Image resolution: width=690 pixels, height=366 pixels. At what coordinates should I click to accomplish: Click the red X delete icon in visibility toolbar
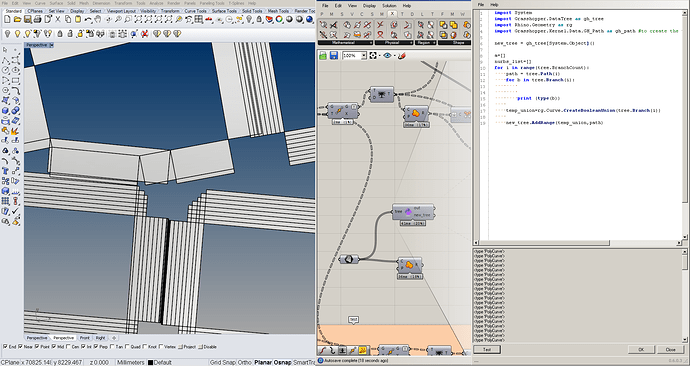point(144,34)
